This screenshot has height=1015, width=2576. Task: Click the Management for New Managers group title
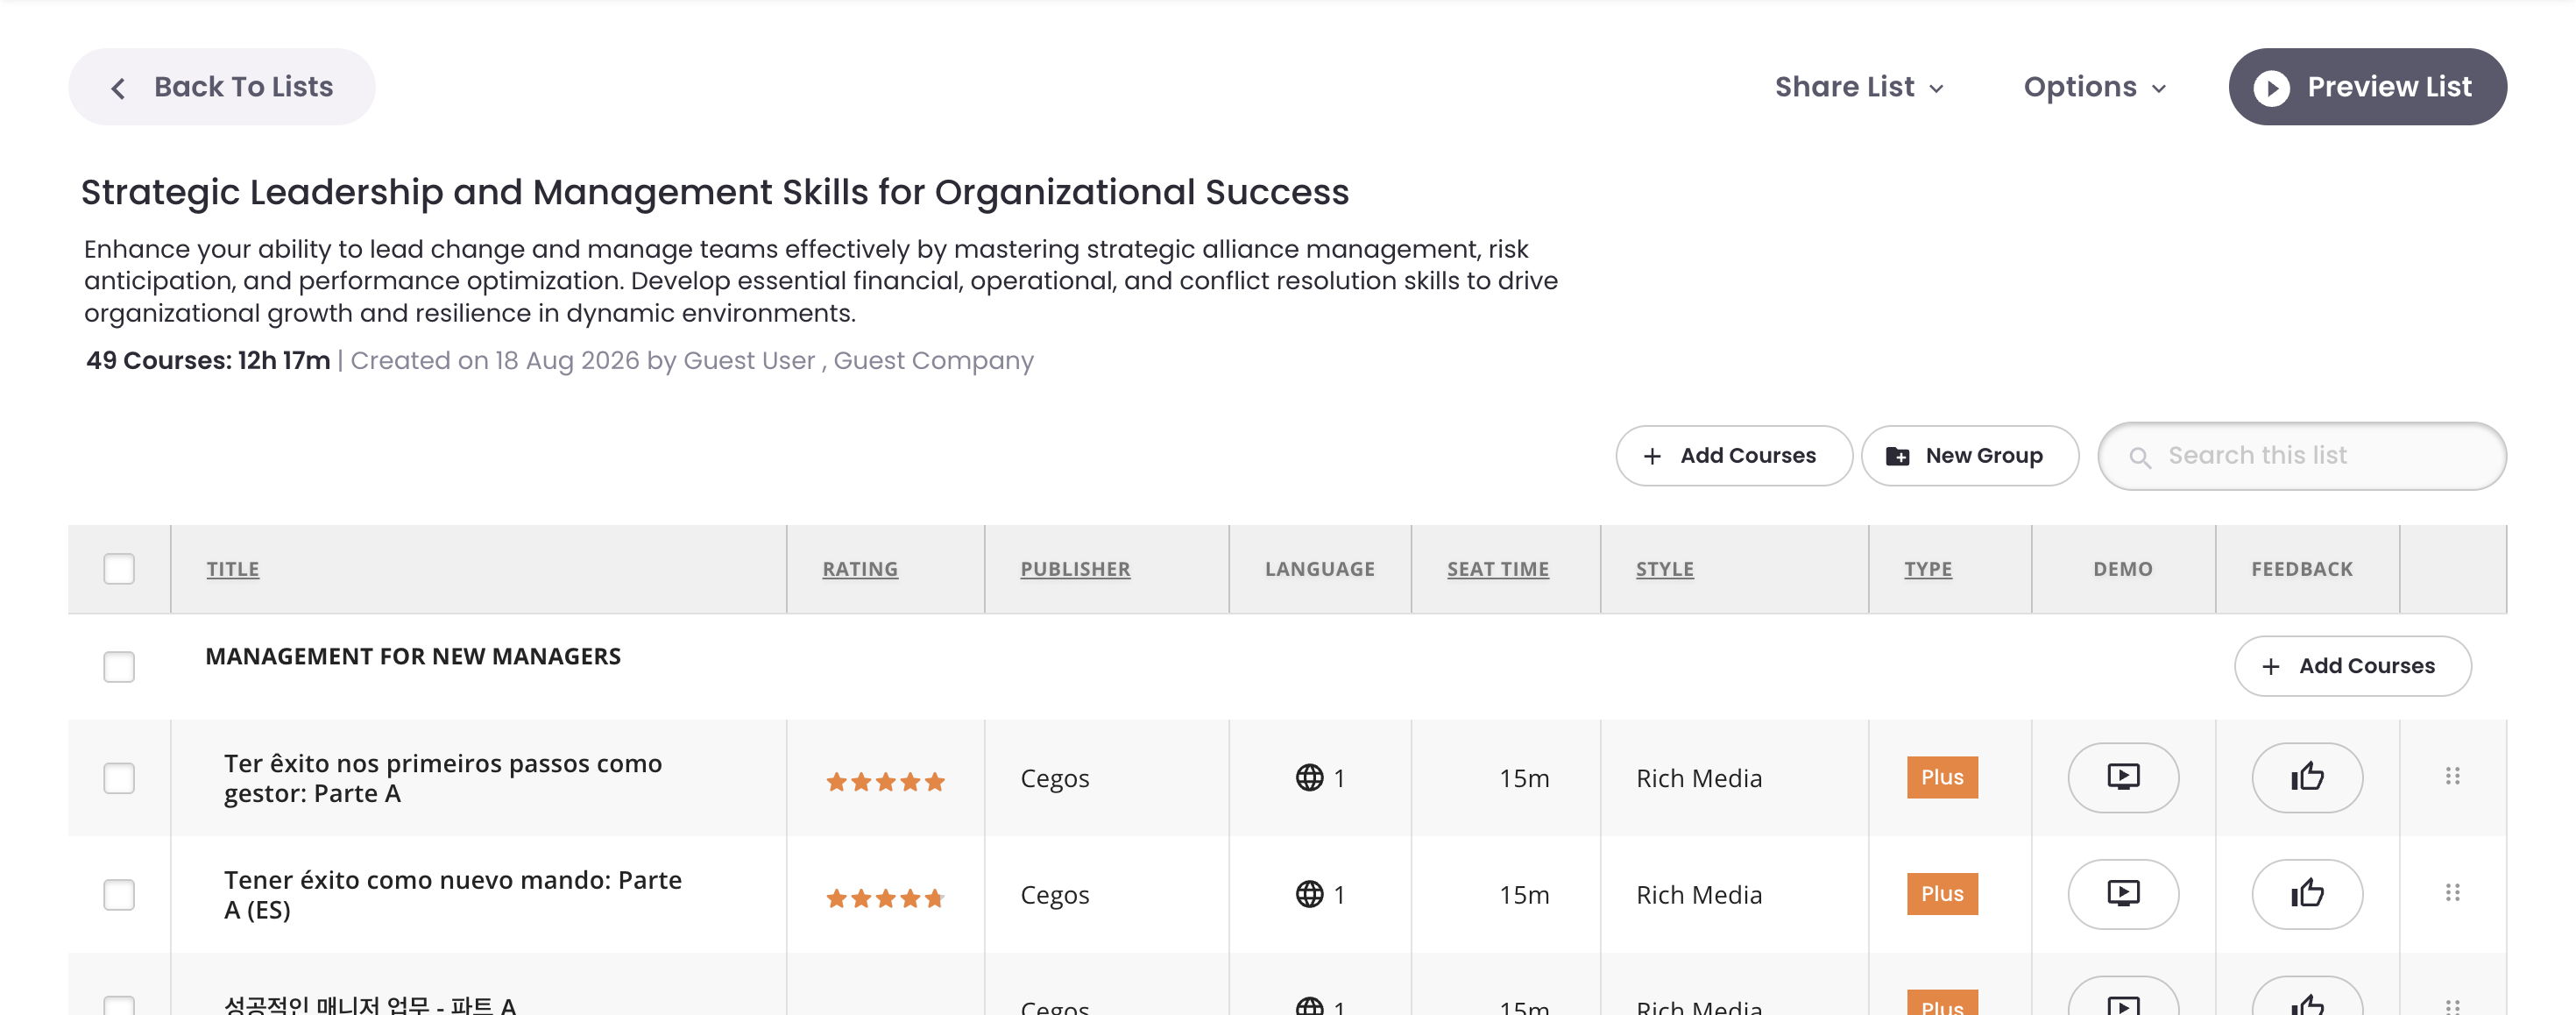pyautogui.click(x=413, y=657)
